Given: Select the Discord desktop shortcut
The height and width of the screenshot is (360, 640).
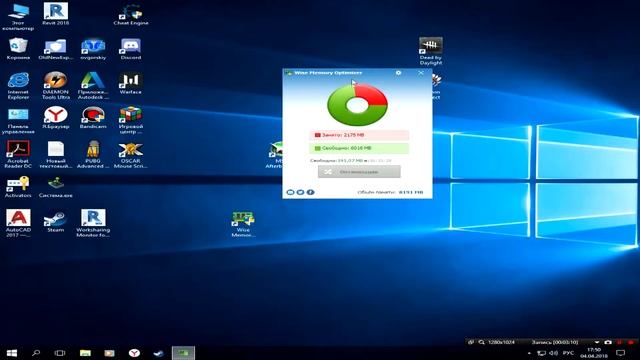Looking at the screenshot, I should [x=131, y=50].
